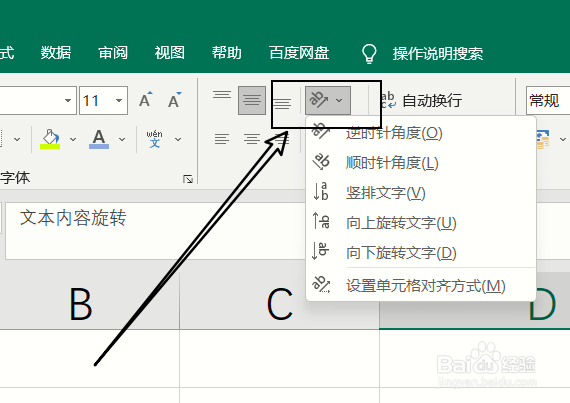Screen dimensions: 570x403
Task: Expand the orientation dropdown arrow
Action: coord(339,100)
